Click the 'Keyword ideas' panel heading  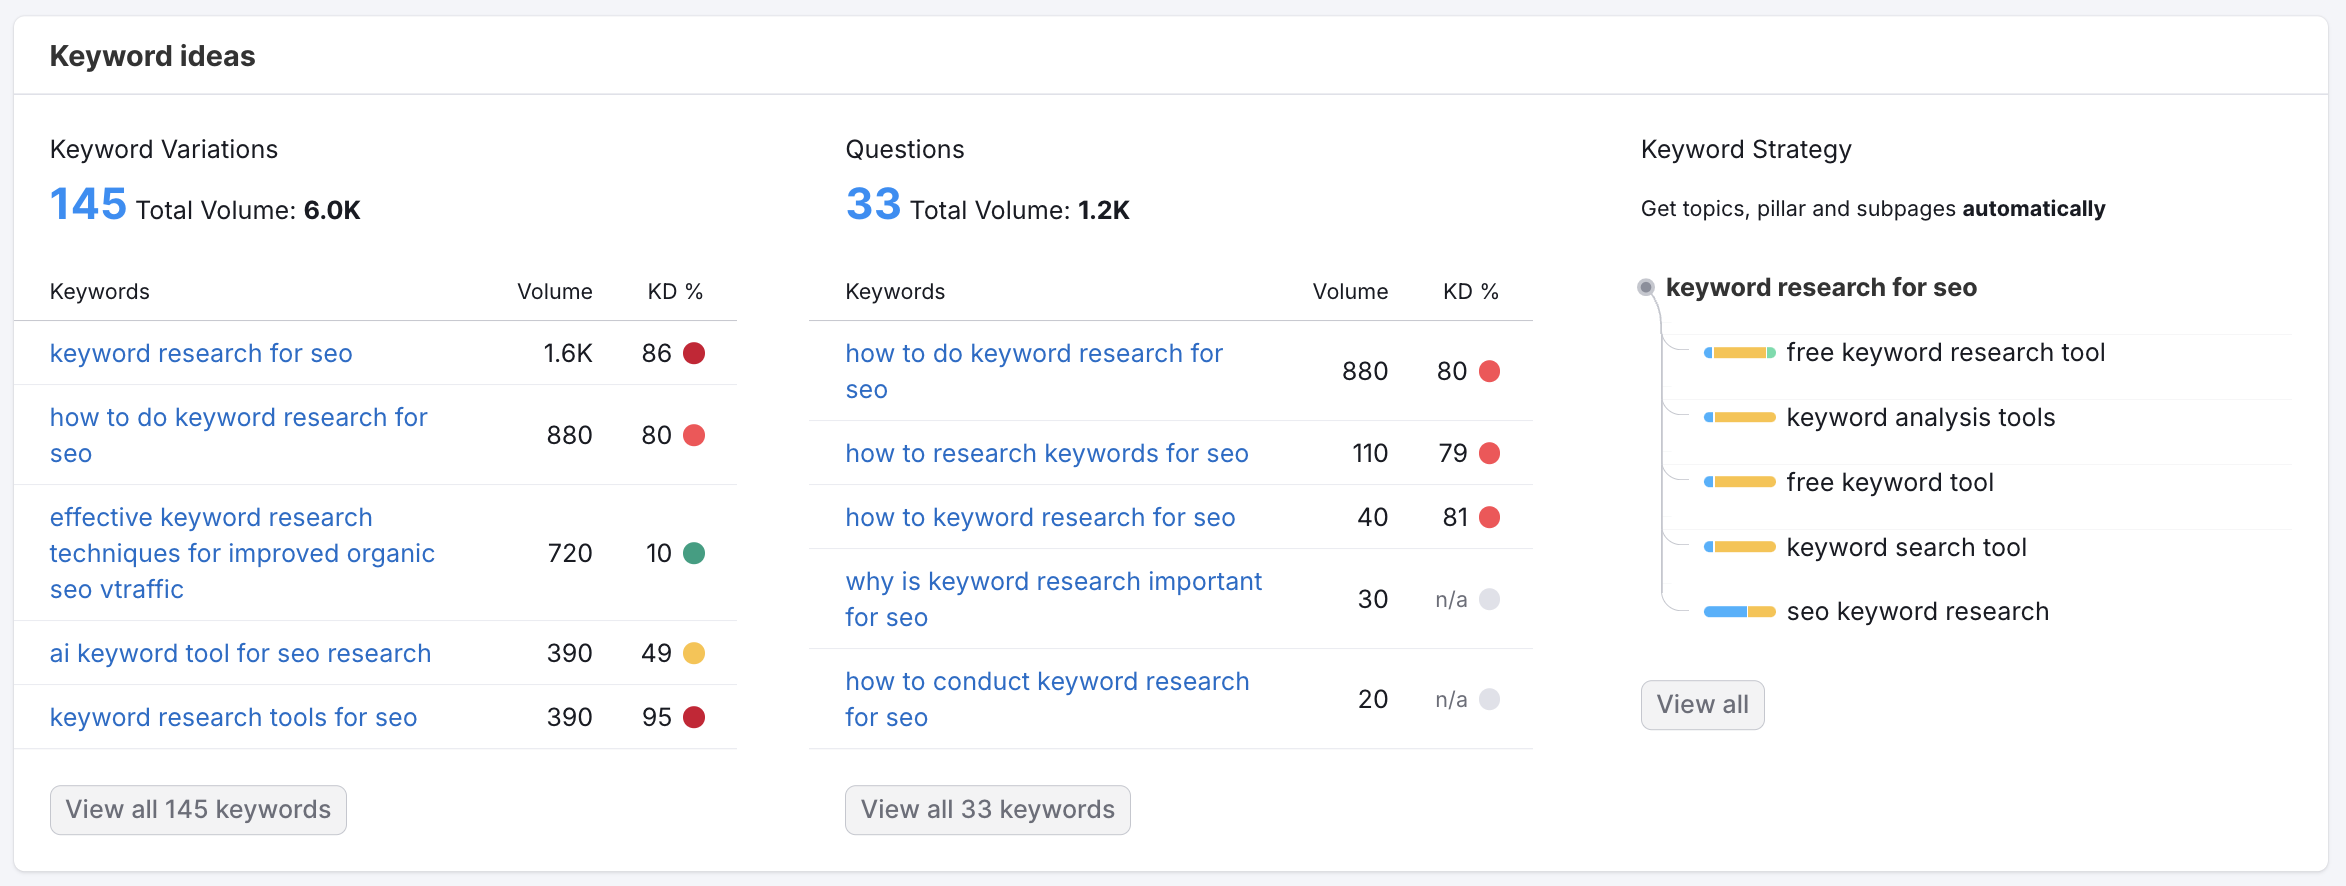pos(153,56)
